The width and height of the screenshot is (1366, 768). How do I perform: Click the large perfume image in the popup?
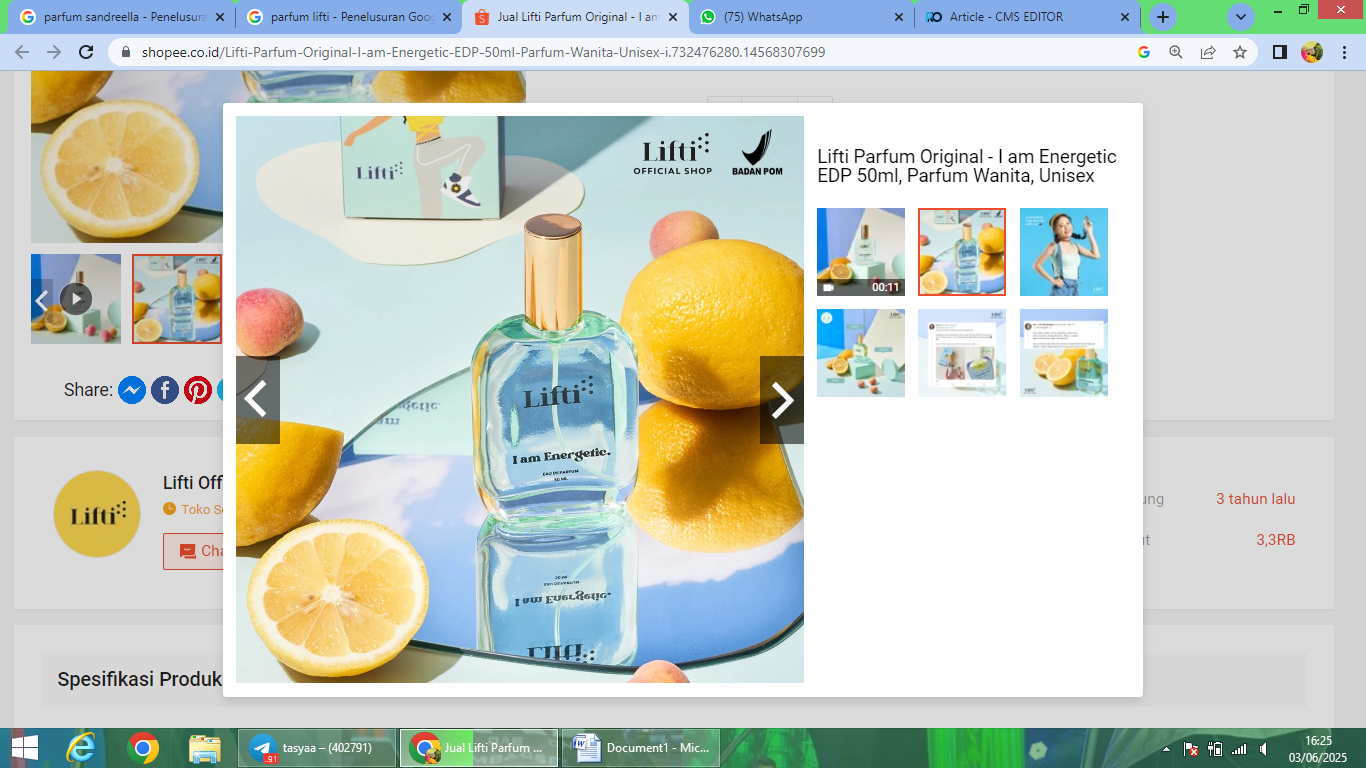[x=520, y=399]
